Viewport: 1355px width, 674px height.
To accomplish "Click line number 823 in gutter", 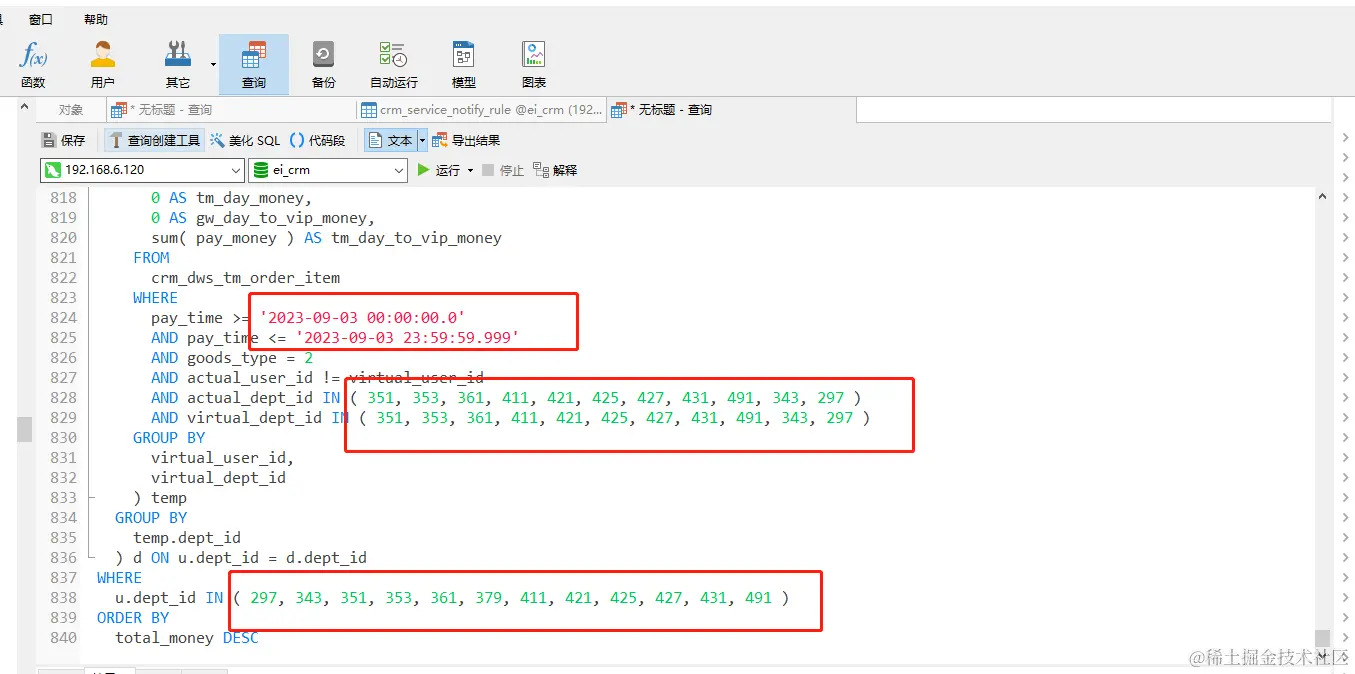I will pos(63,297).
